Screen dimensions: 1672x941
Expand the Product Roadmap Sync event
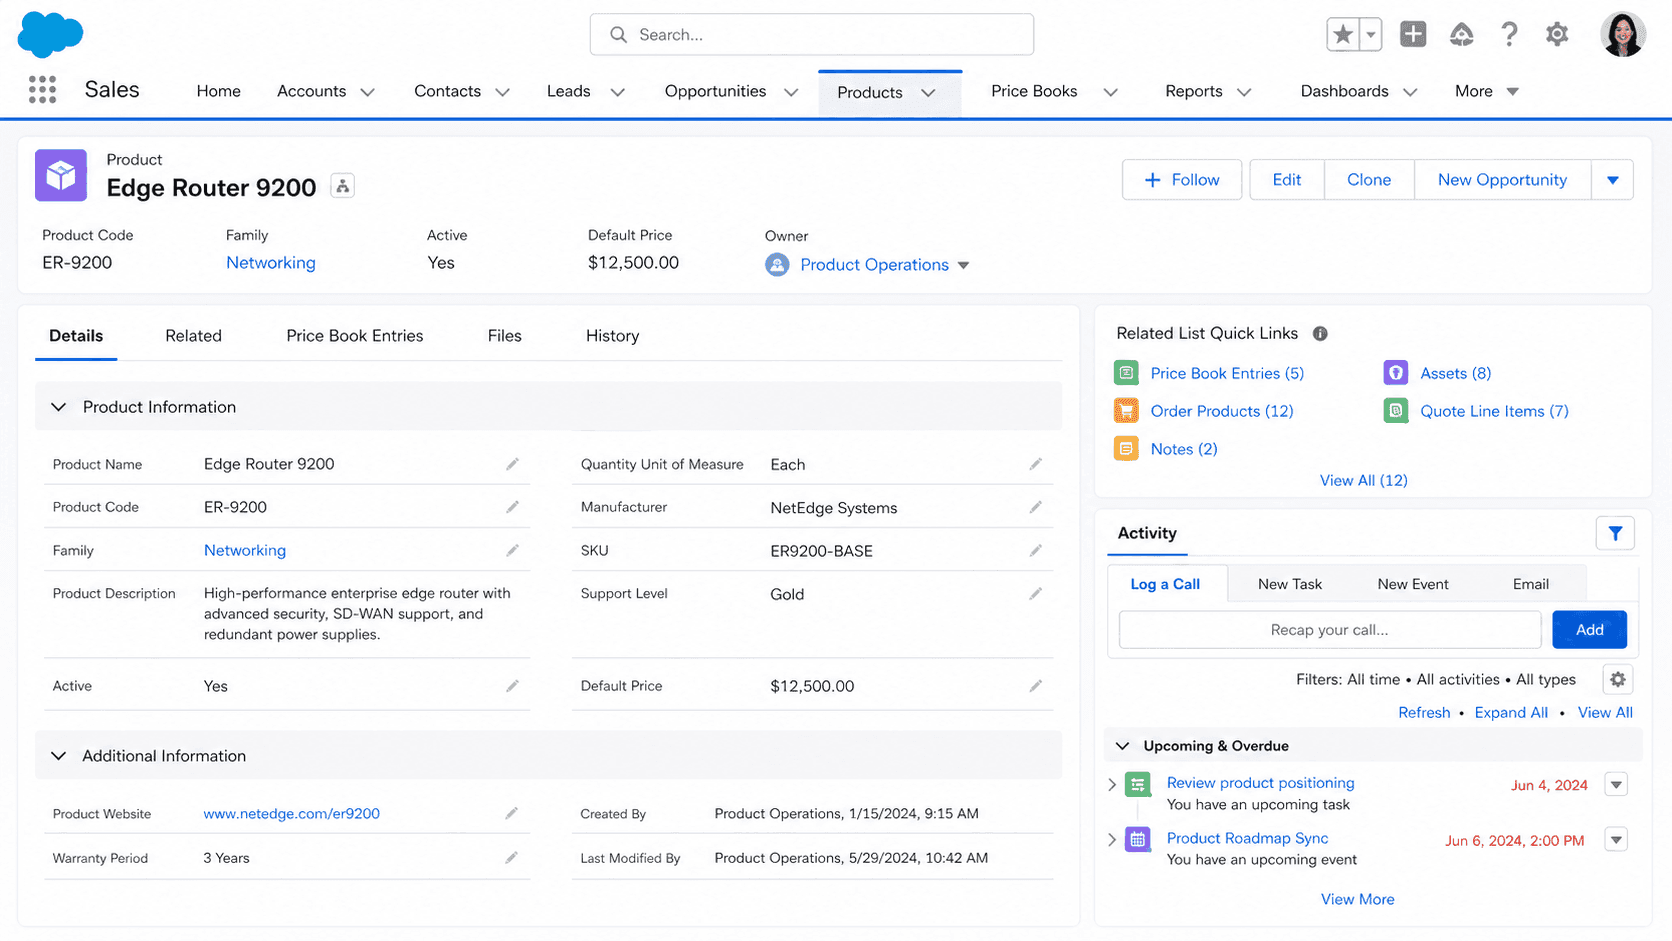click(x=1112, y=839)
